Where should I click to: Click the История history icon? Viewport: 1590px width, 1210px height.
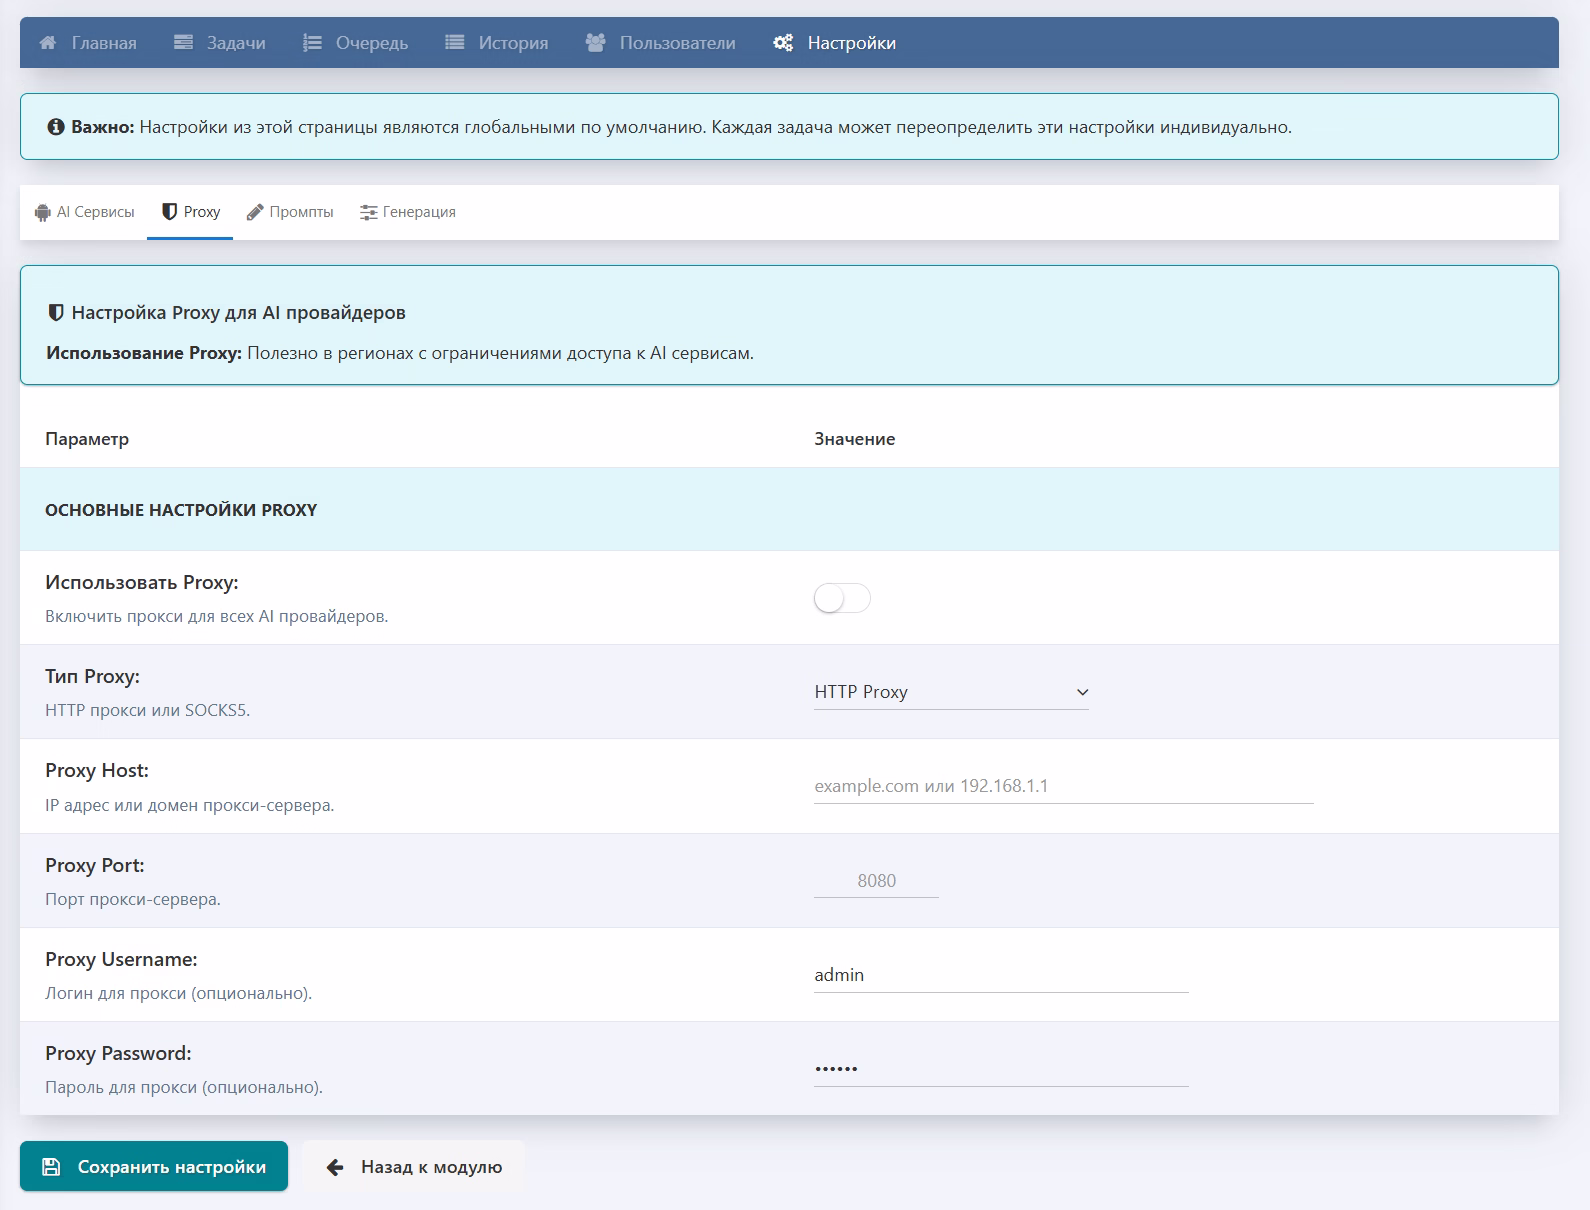(455, 43)
